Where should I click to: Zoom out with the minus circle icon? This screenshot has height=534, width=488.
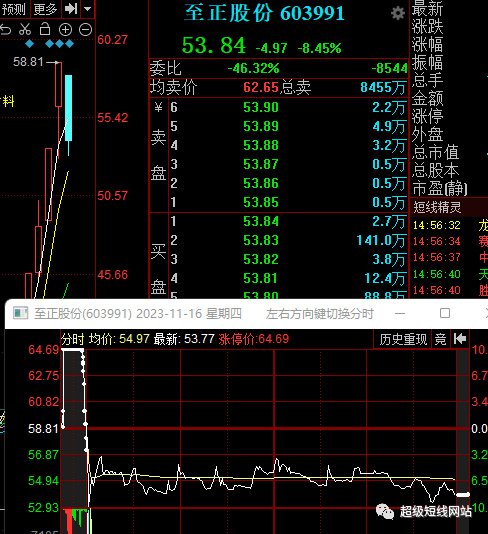click(85, 30)
